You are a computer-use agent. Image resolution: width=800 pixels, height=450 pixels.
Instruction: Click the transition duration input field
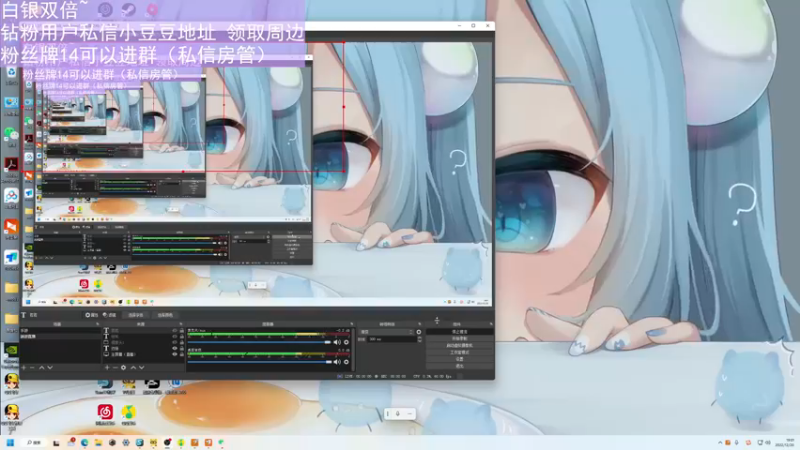(392, 339)
